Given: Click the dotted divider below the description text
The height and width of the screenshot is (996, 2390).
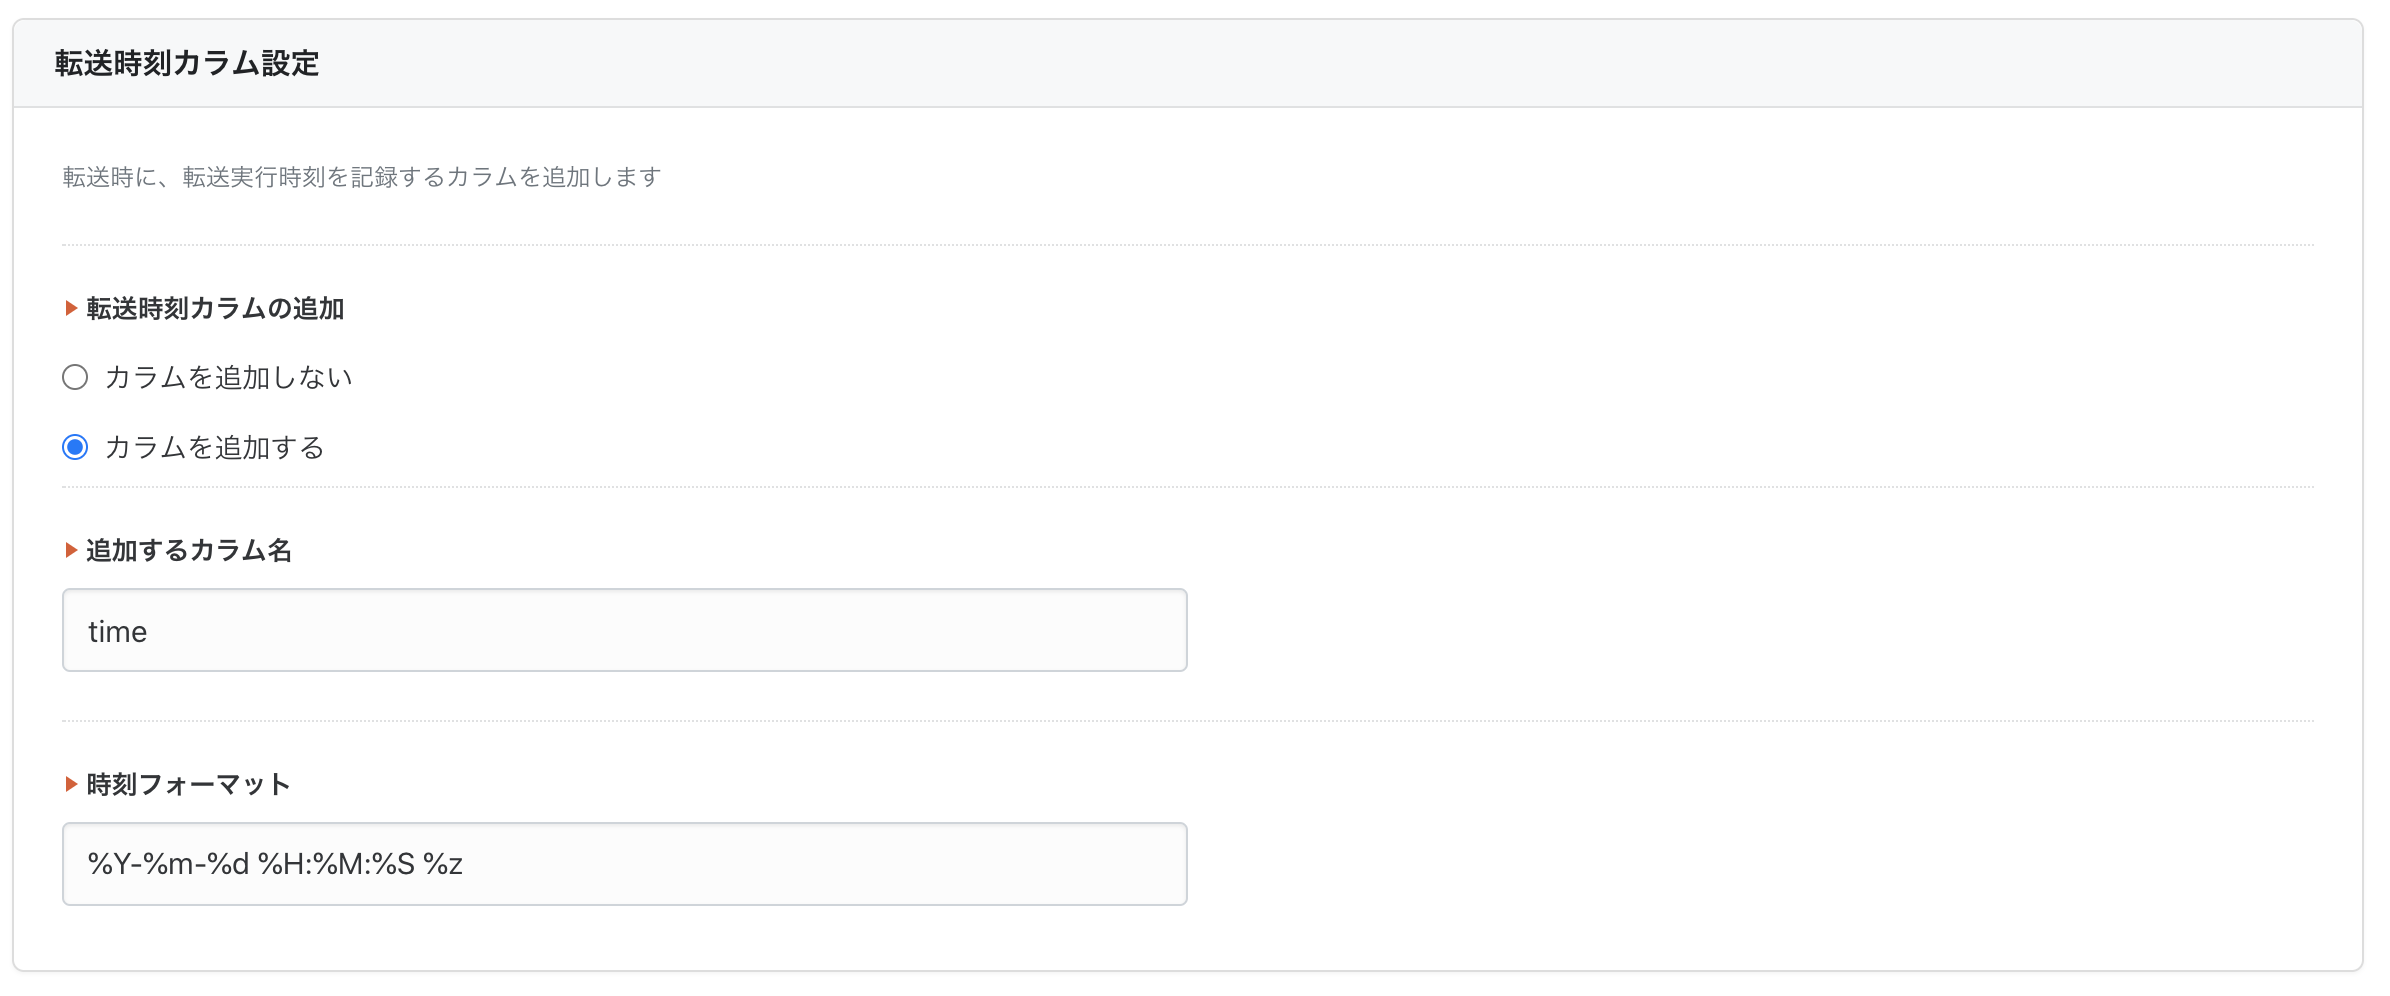Looking at the screenshot, I should click(x=1188, y=245).
